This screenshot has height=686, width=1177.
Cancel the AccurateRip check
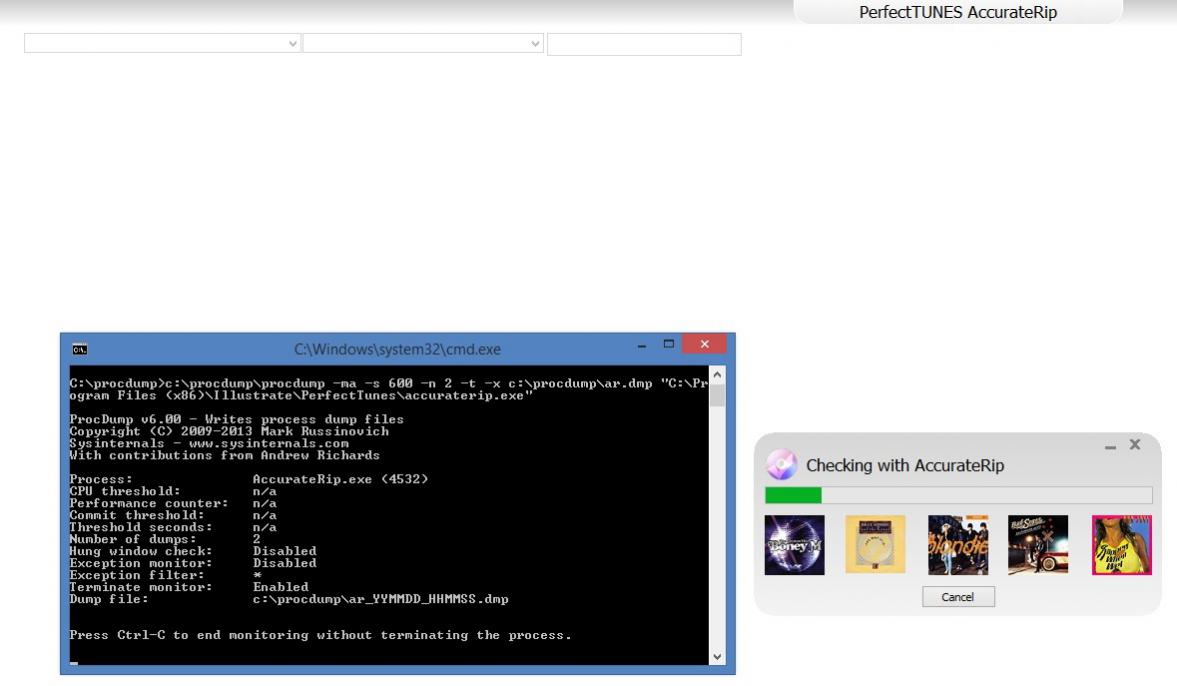[x=957, y=597]
